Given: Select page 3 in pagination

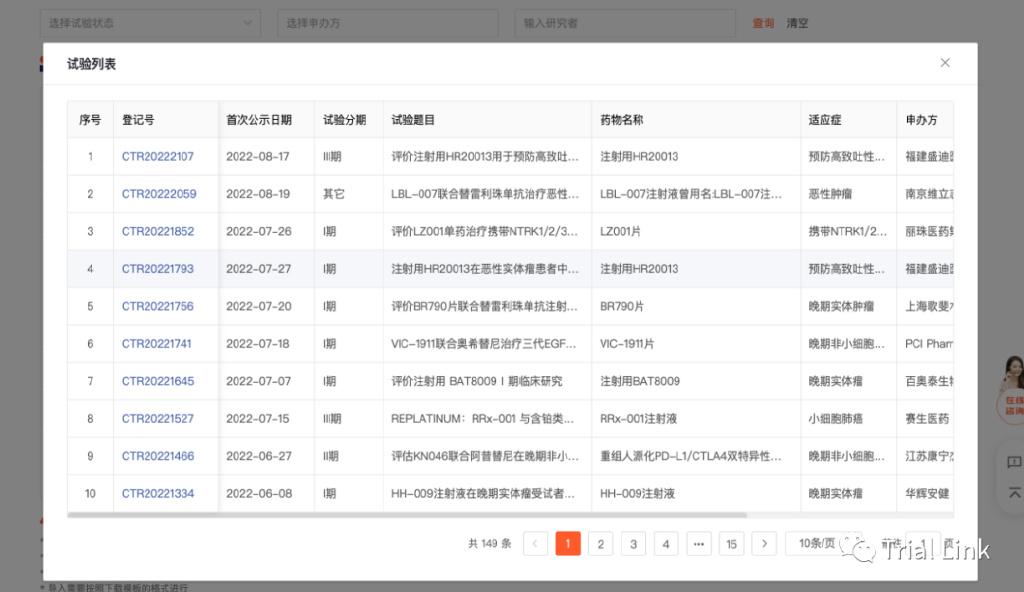Looking at the screenshot, I should tap(633, 543).
